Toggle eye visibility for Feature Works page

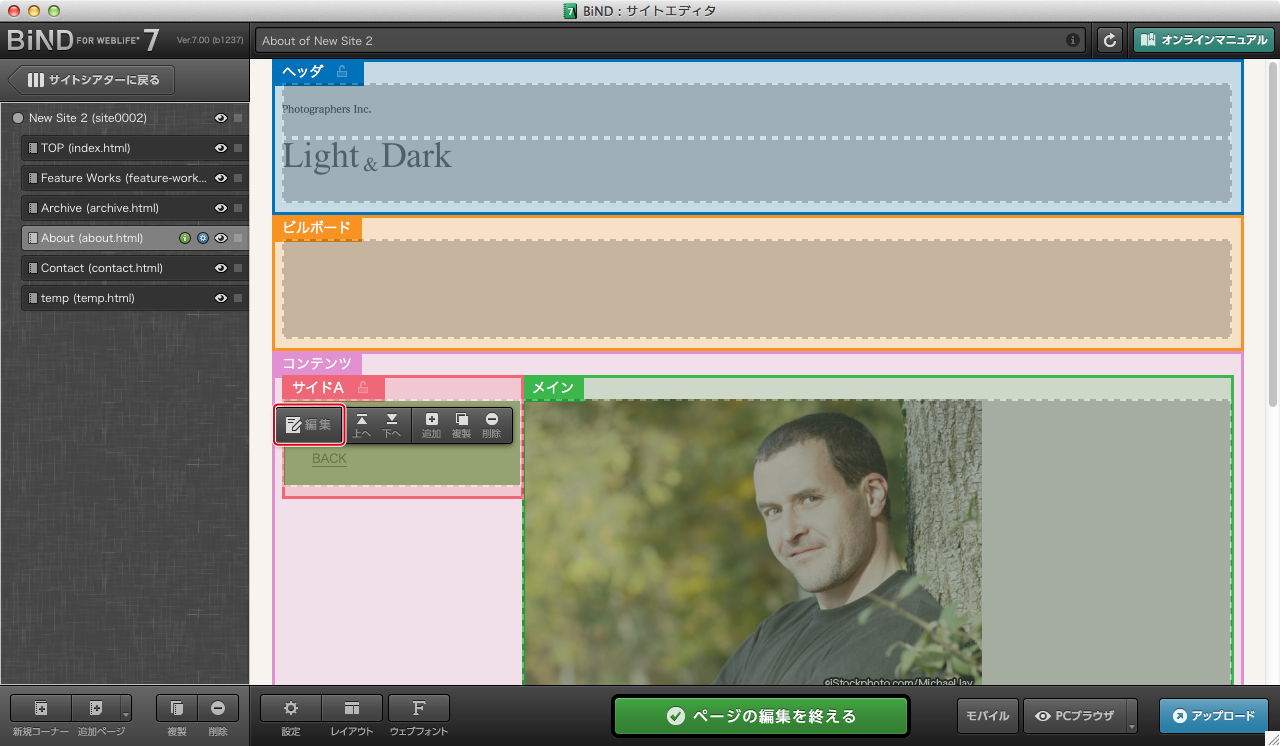pos(221,178)
